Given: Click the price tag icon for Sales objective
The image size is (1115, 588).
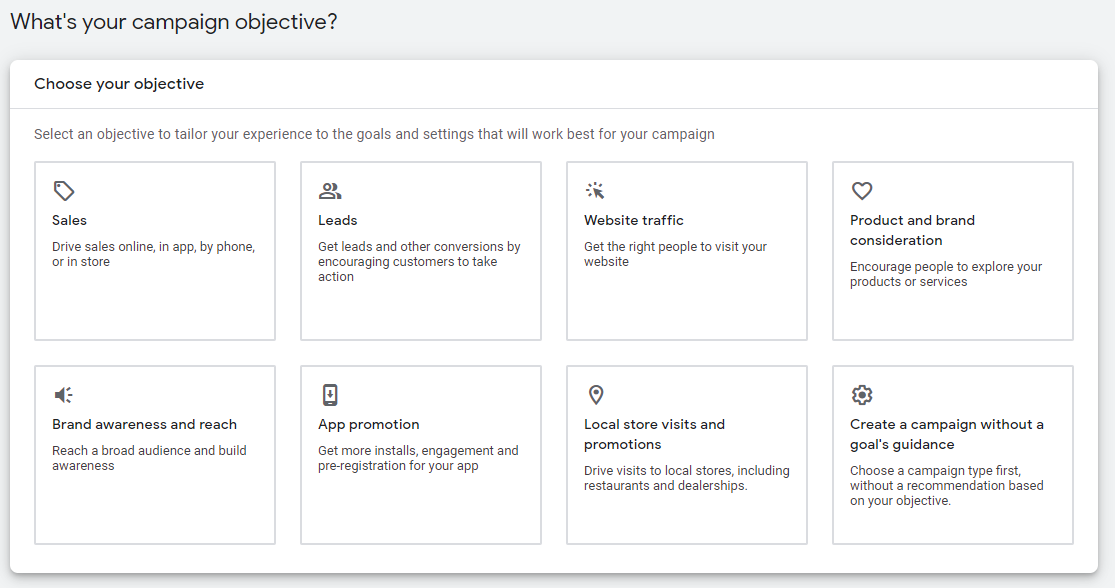Looking at the screenshot, I should [65, 190].
